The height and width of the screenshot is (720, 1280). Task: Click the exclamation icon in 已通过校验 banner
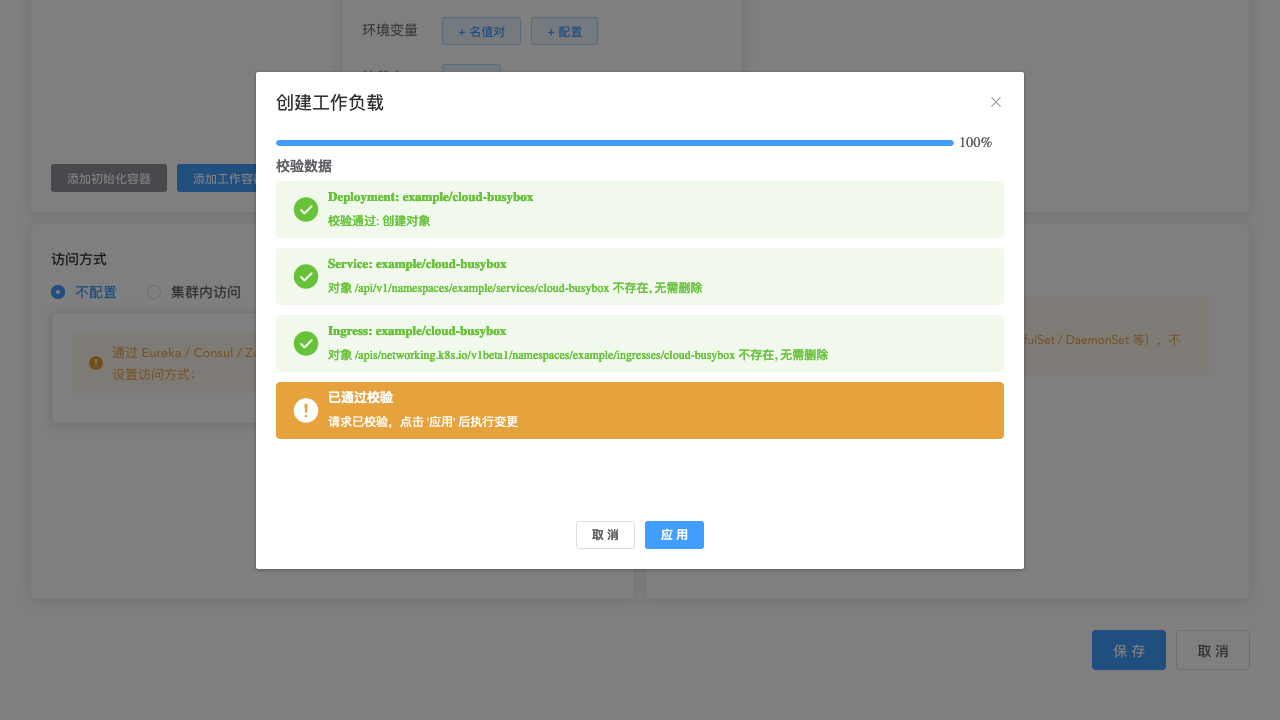306,410
